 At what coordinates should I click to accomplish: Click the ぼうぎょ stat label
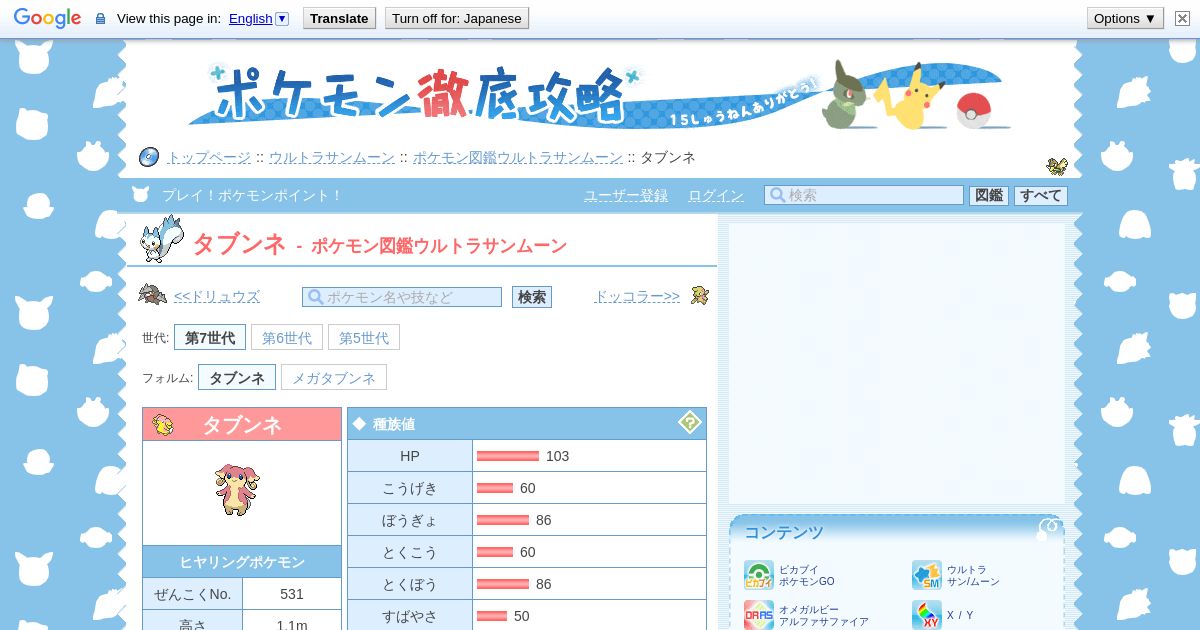pos(410,520)
